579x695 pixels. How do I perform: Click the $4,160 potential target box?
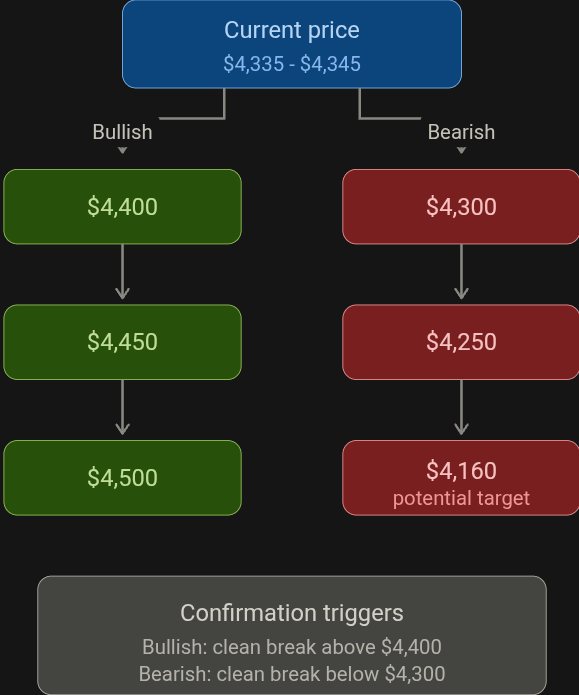(x=461, y=478)
